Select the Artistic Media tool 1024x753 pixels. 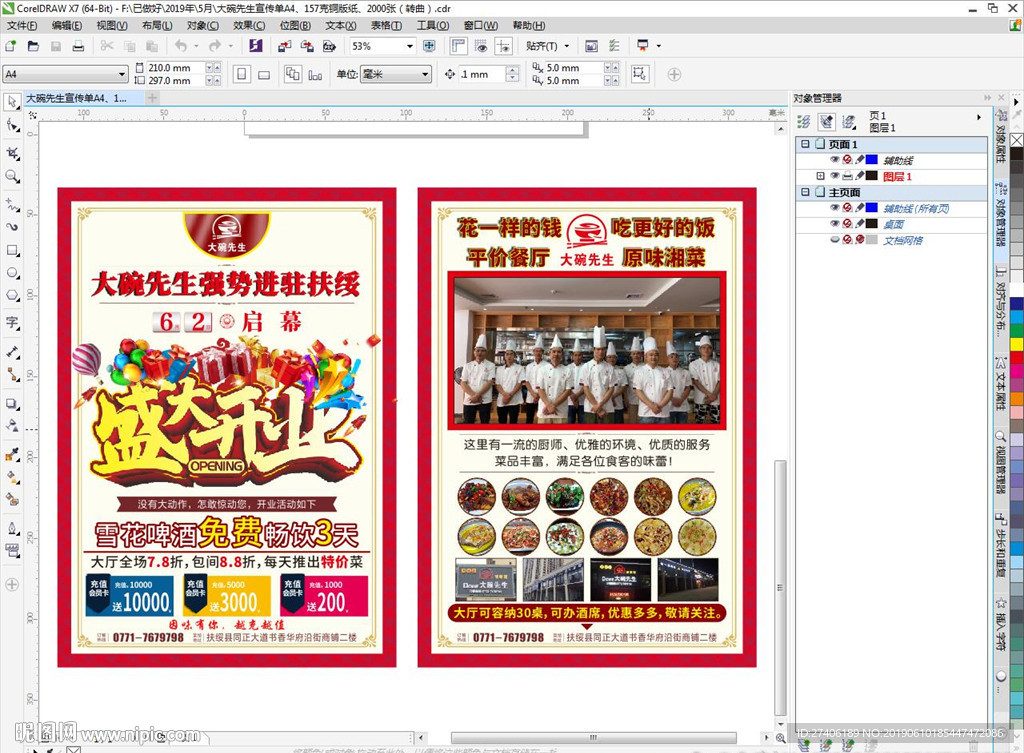tap(12, 227)
